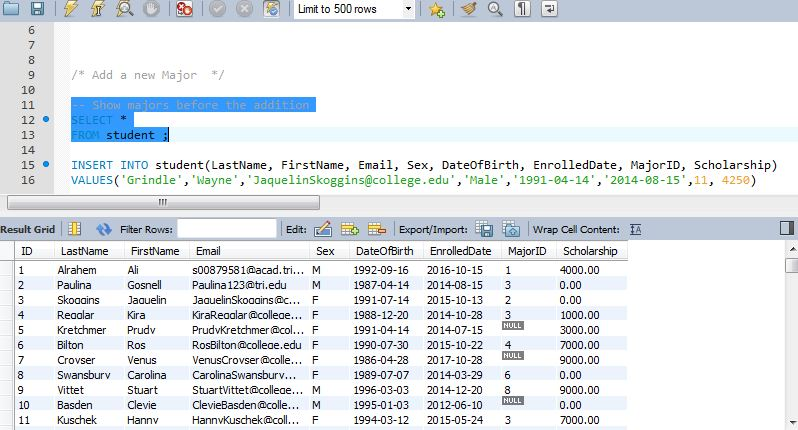Toggle auto-commit mode icon
The width and height of the screenshot is (798, 430).
272,8
